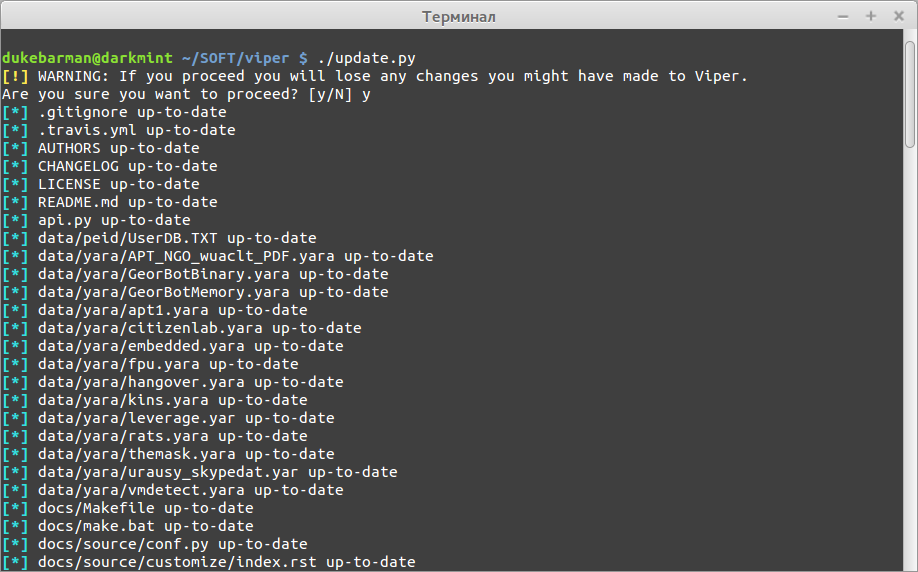The width and height of the screenshot is (918, 572).
Task: Click the CHANGELOG up-to-date line
Action: pyautogui.click(x=128, y=166)
